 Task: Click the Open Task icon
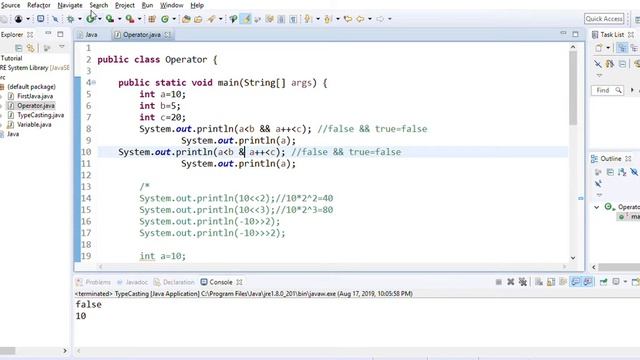coord(198,19)
